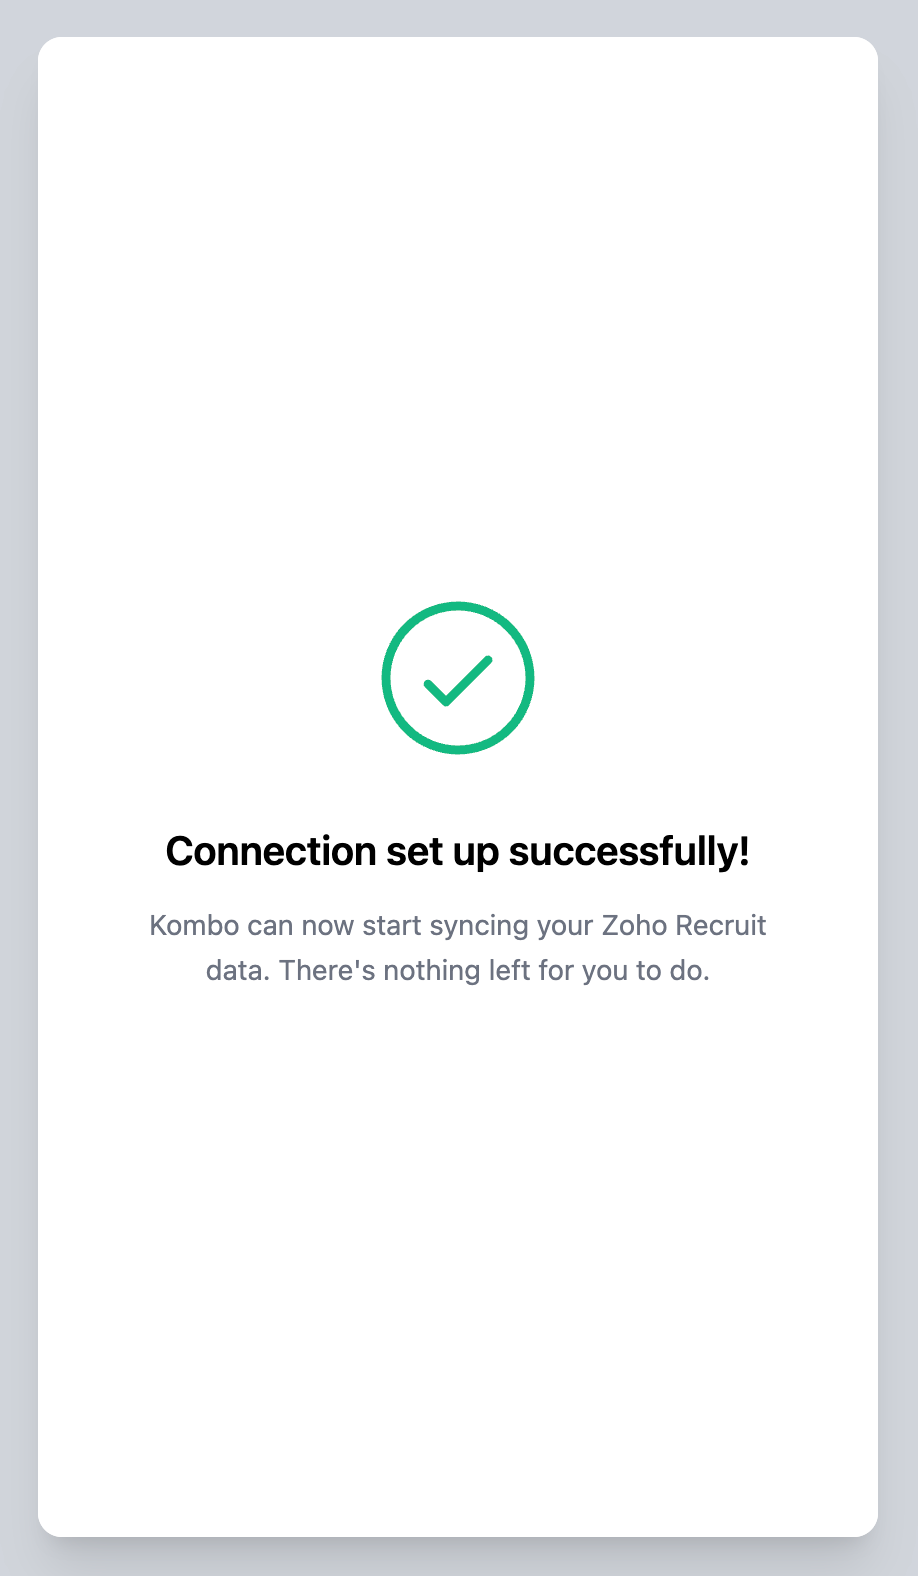
Task: Click the word "Recruit" in the description
Action: click(721, 926)
